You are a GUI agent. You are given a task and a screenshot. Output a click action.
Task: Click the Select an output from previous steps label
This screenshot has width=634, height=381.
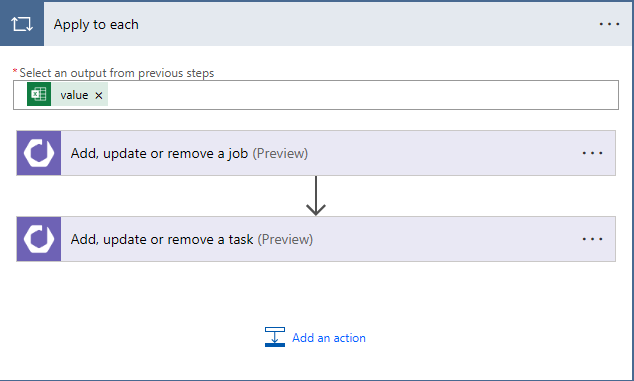(117, 73)
